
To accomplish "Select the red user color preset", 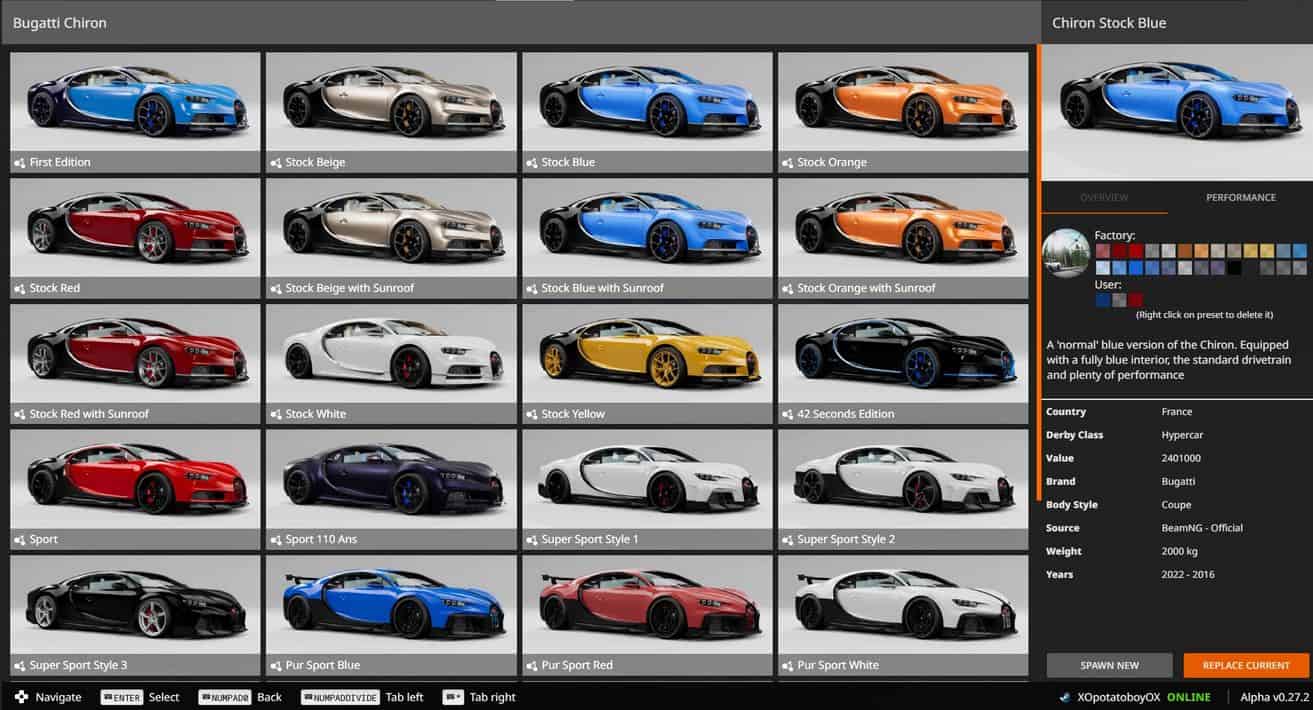I will (1135, 299).
